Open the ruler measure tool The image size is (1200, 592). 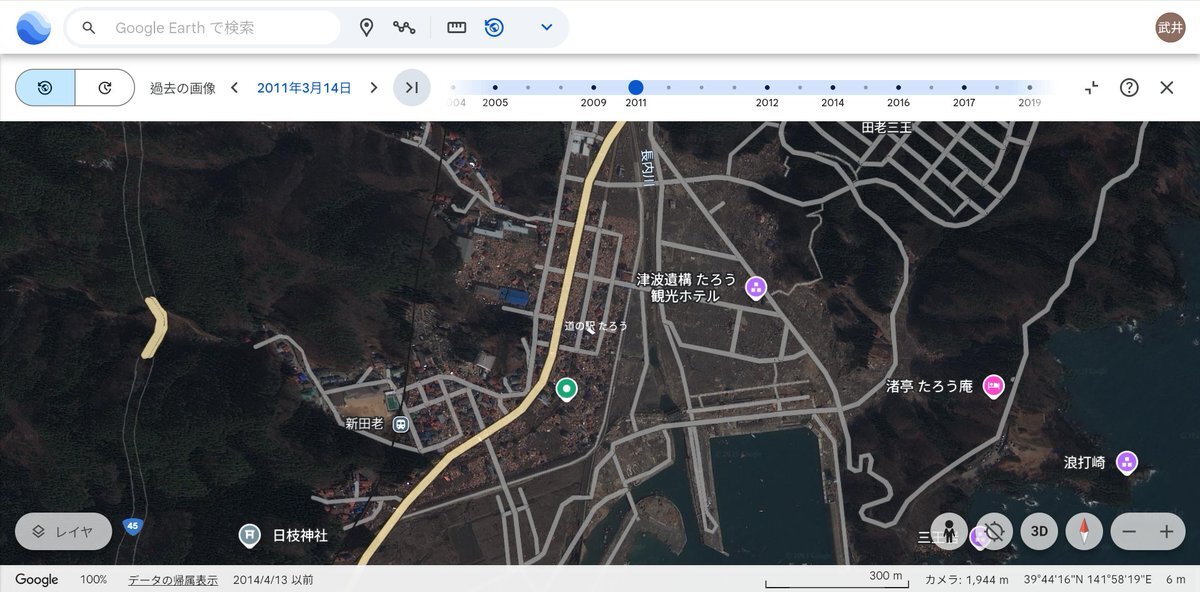[x=457, y=28]
